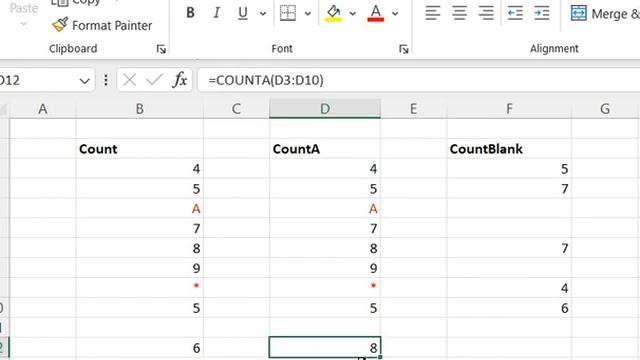640x360 pixels.
Task: Select cell with text 'CountBlank'
Action: point(509,149)
